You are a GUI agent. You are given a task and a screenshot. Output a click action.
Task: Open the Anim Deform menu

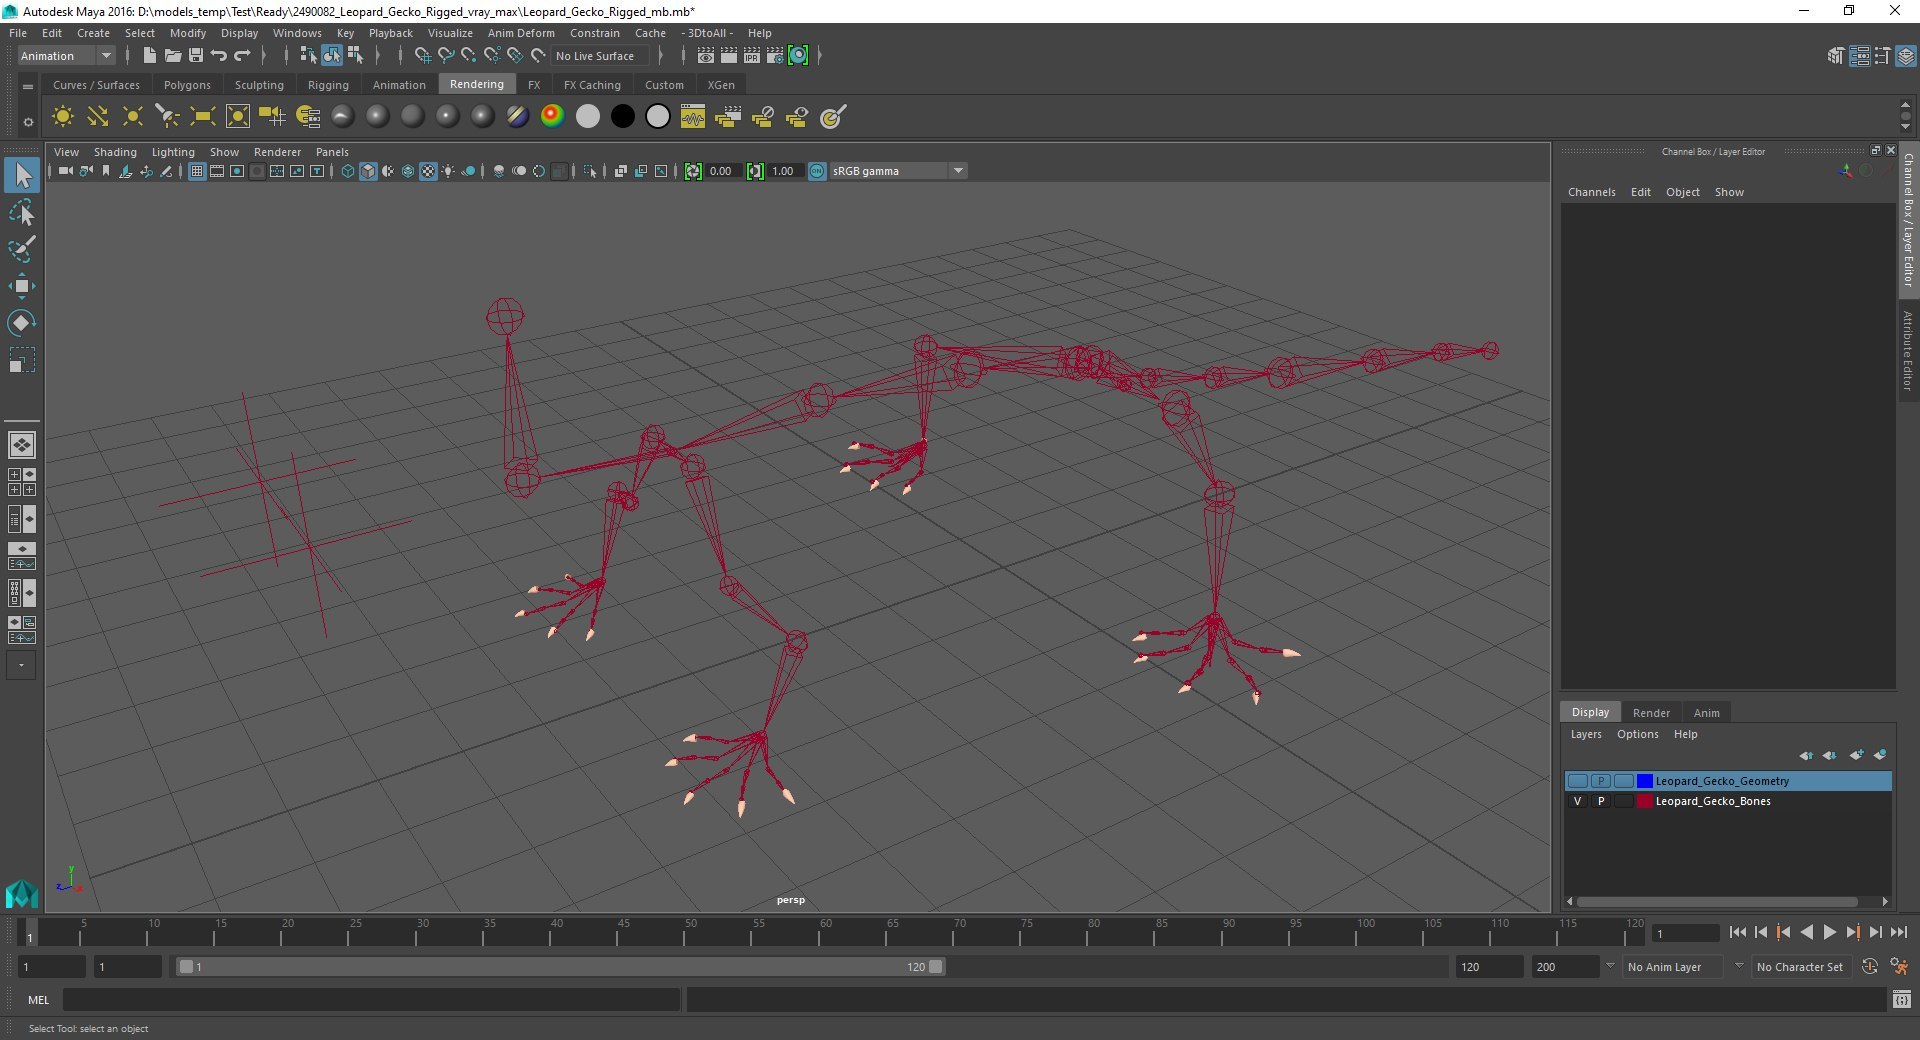(521, 33)
